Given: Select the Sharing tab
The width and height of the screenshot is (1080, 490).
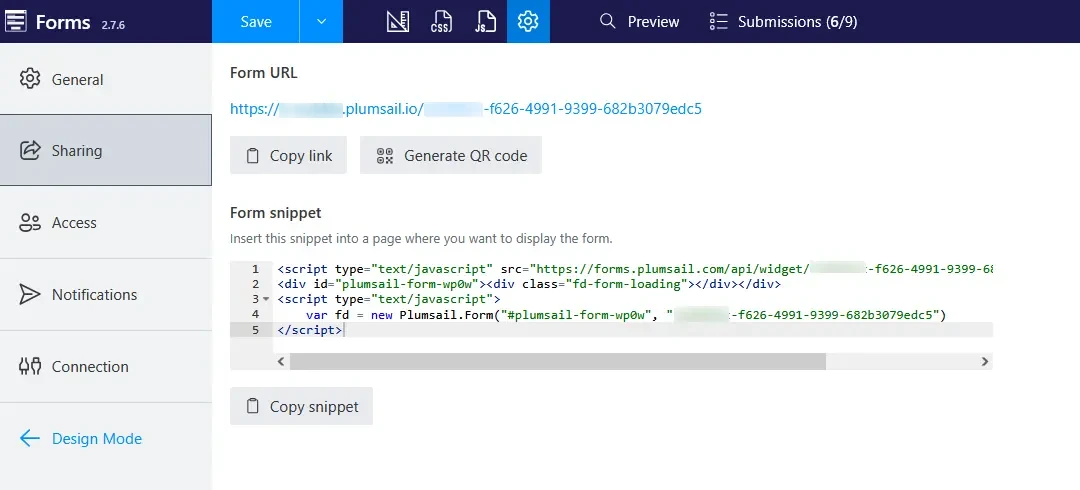Looking at the screenshot, I should 105,150.
